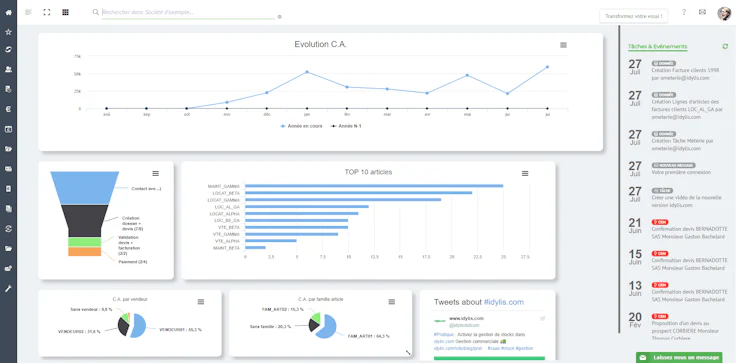
Task: Click the mai data point on Evolution C.A.
Action: (x=467, y=75)
